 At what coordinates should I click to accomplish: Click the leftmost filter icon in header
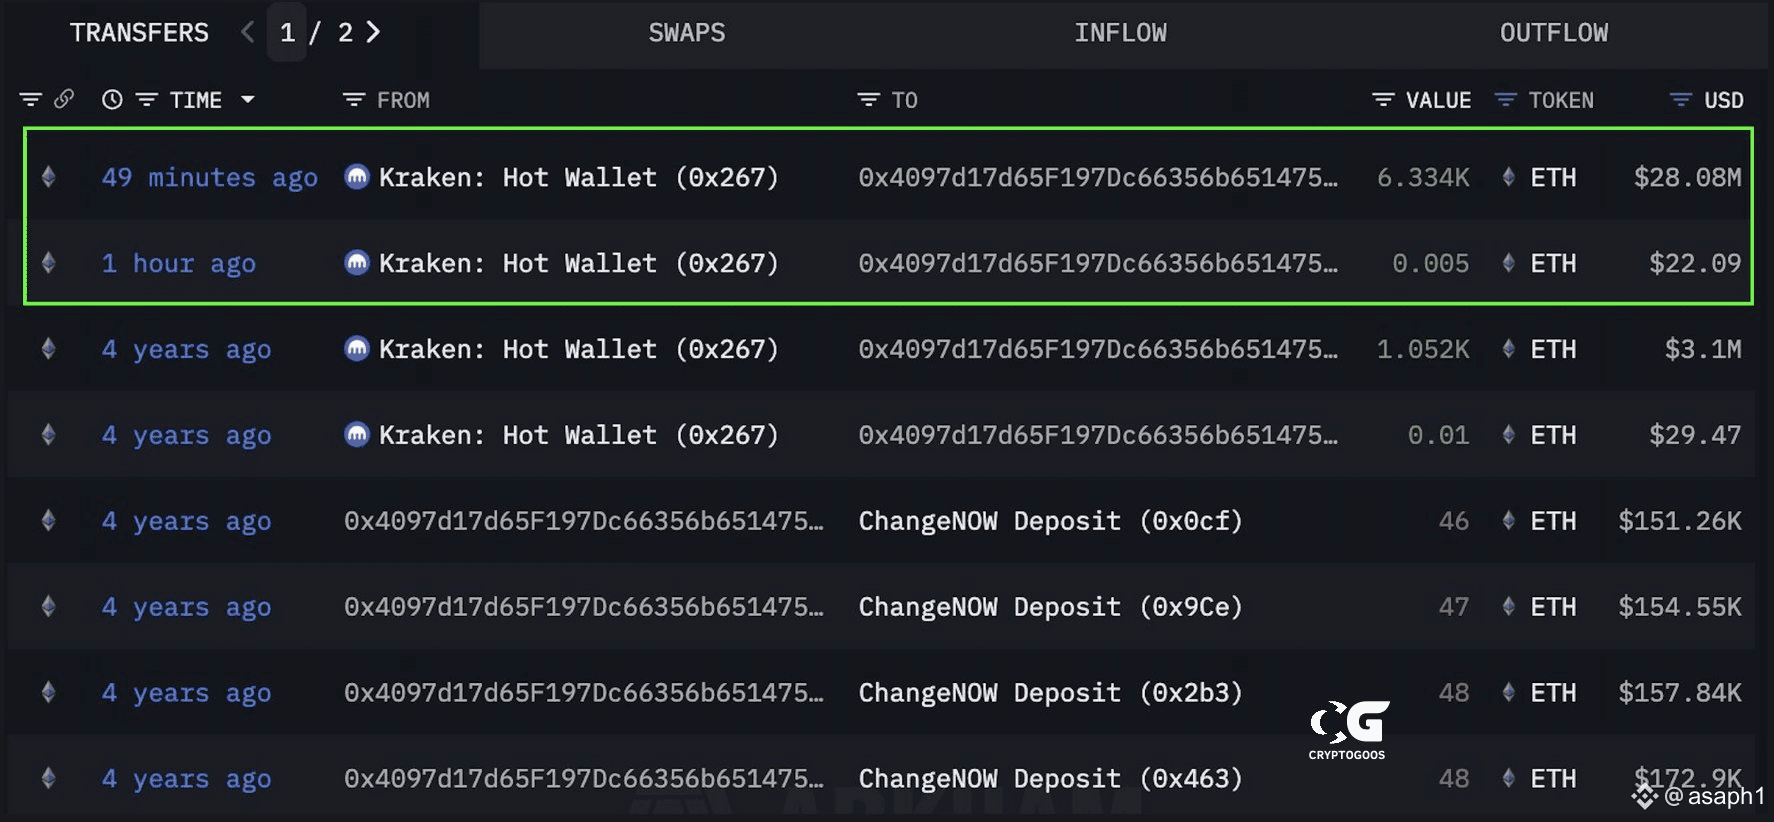[x=31, y=100]
